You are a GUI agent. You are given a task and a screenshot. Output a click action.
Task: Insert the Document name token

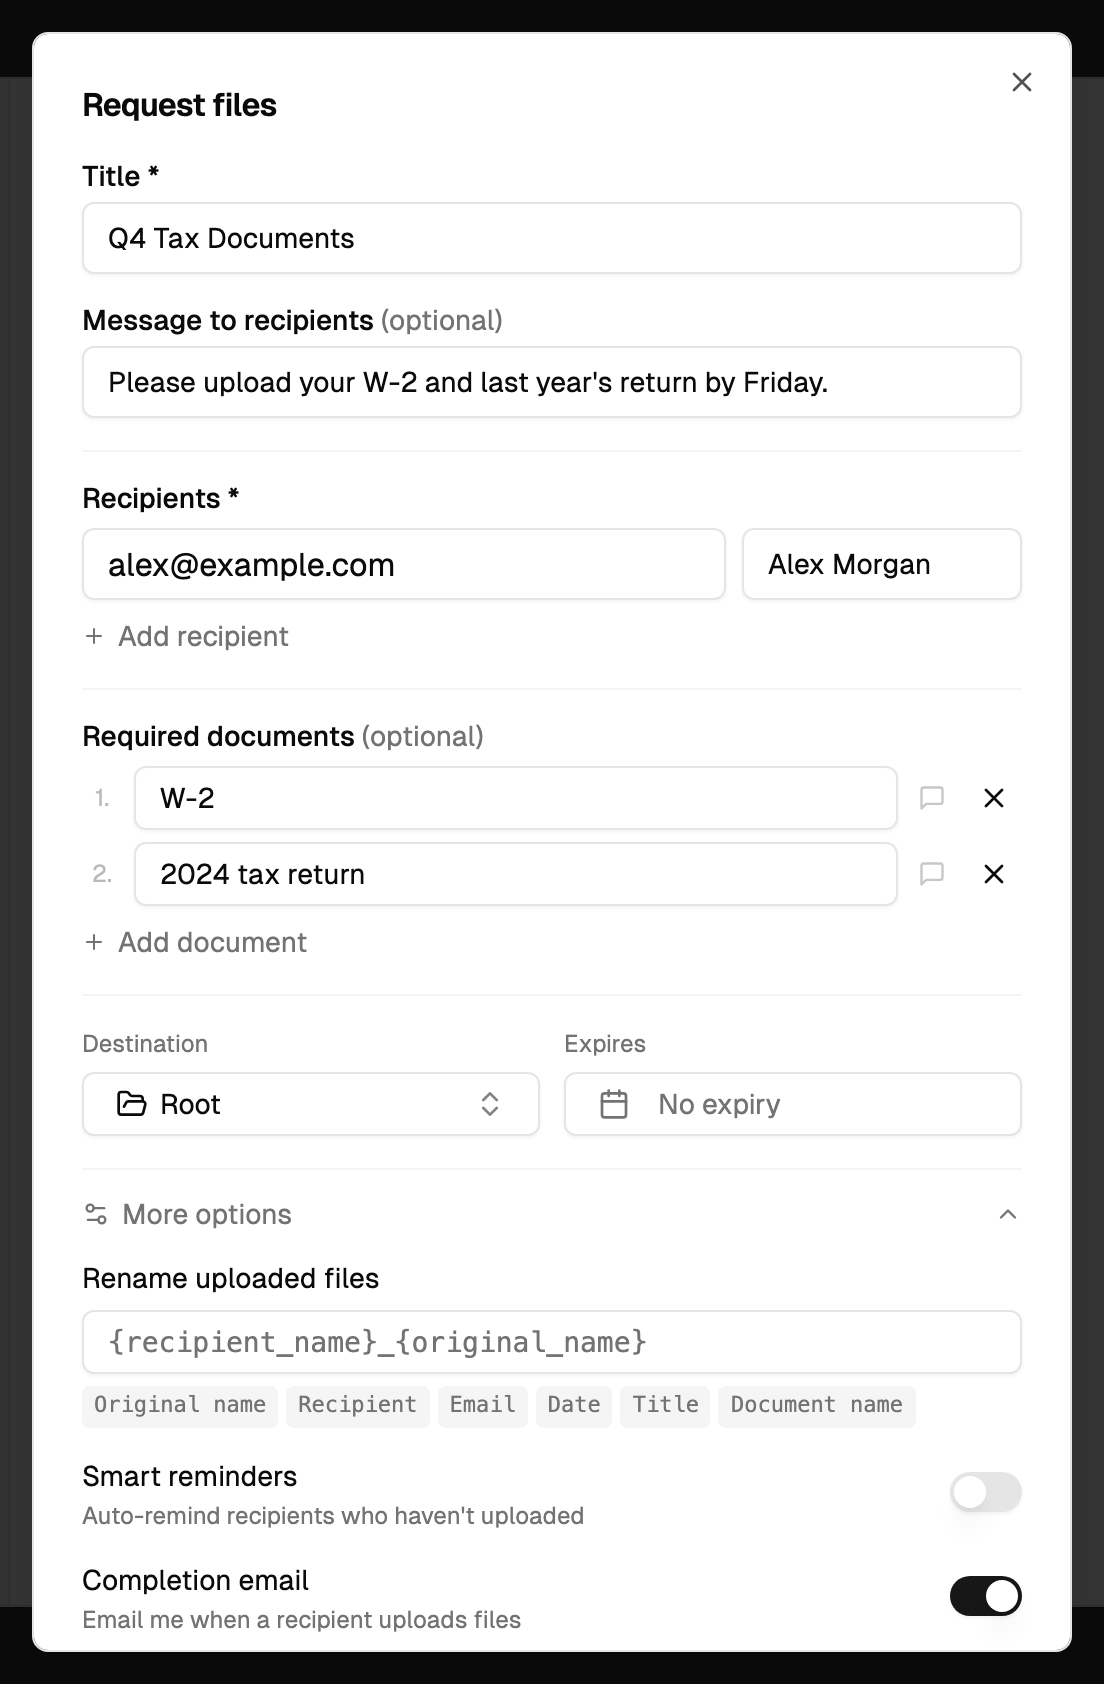click(x=817, y=1405)
